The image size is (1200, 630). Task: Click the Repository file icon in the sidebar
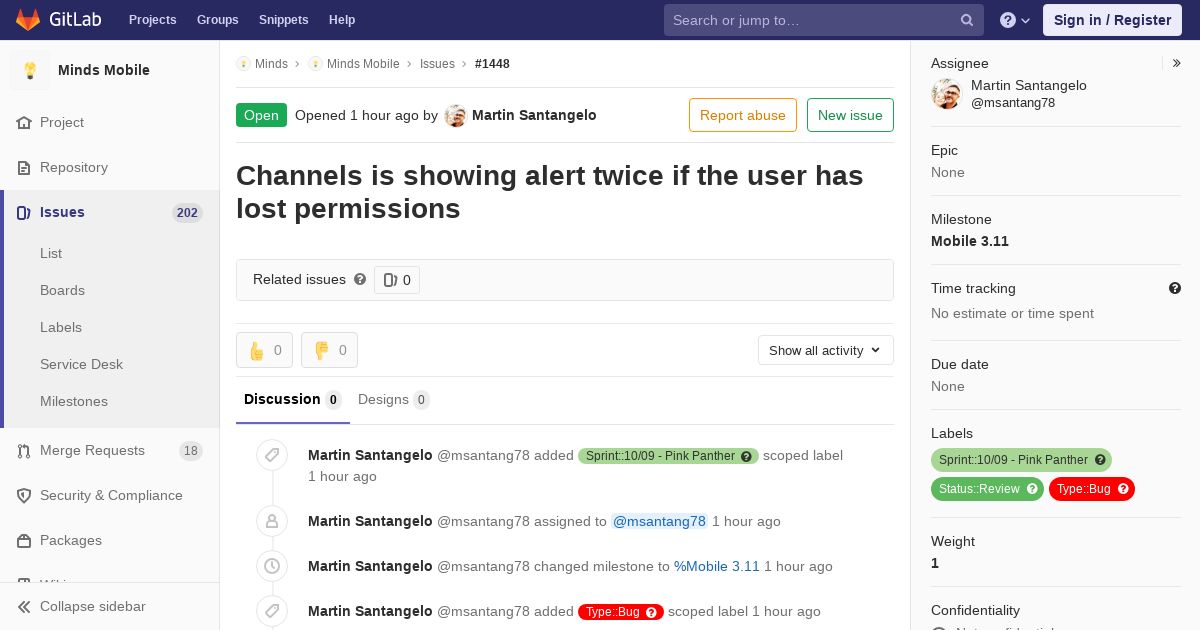pos(24,168)
